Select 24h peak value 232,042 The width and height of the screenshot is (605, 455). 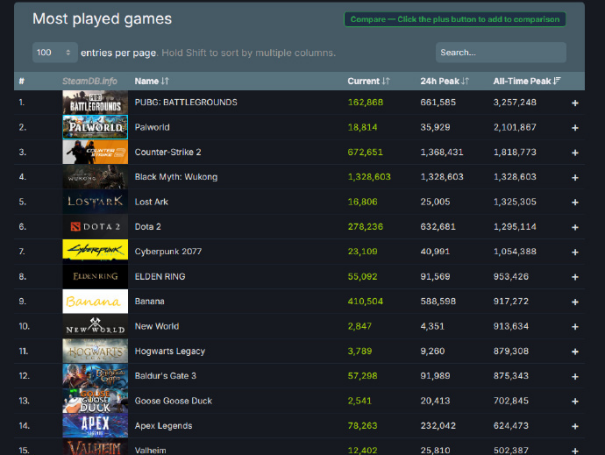pos(438,426)
